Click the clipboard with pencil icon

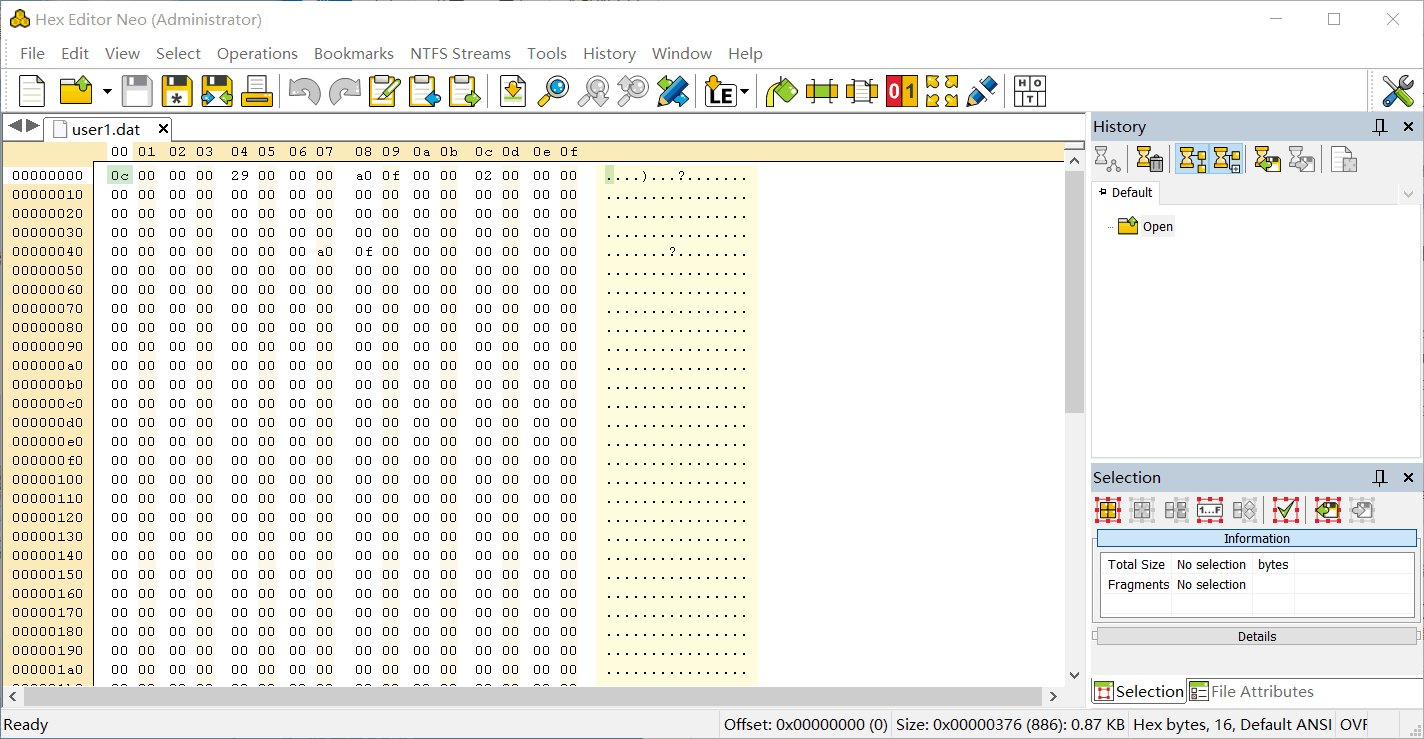384,91
